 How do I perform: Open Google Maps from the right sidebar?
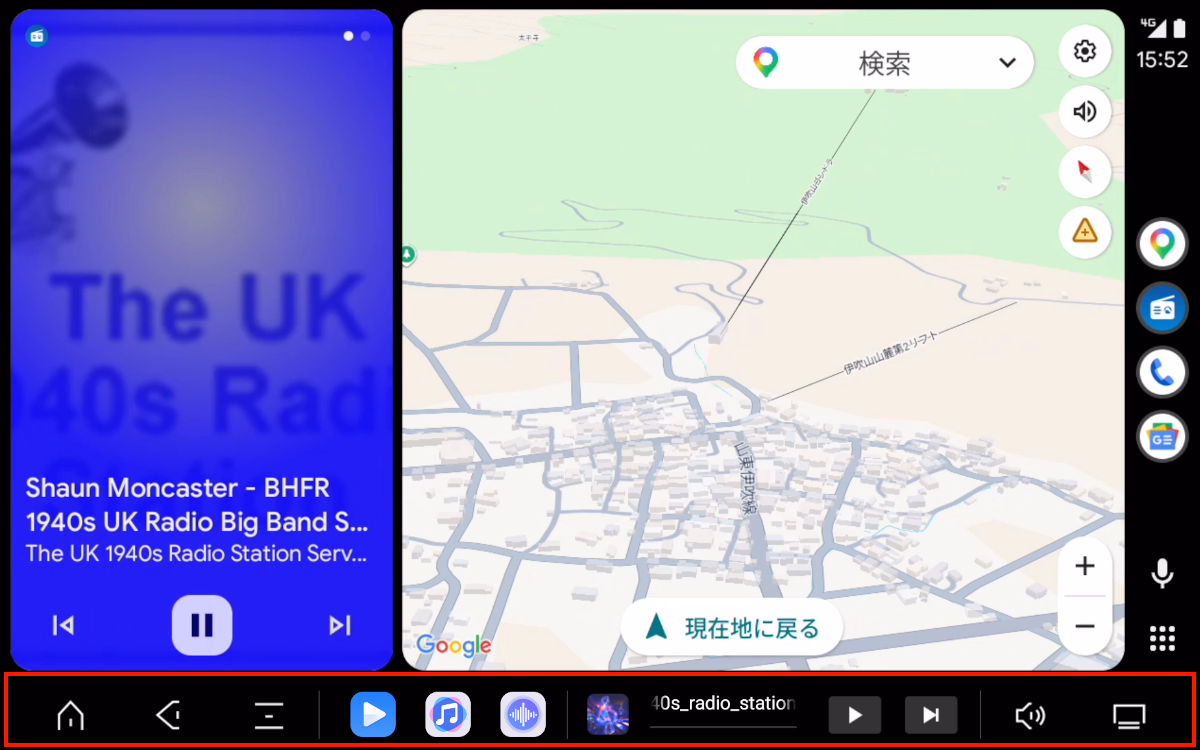click(1162, 243)
